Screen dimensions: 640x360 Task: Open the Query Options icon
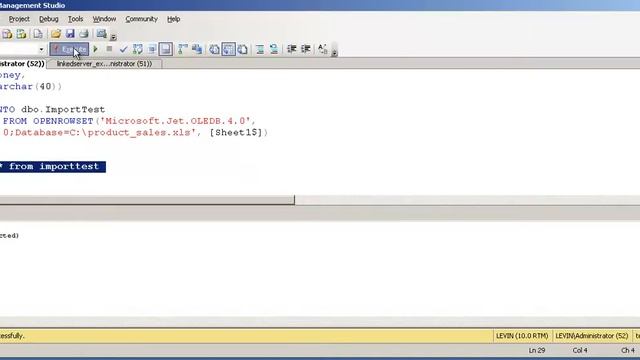pyautogui.click(x=152, y=49)
